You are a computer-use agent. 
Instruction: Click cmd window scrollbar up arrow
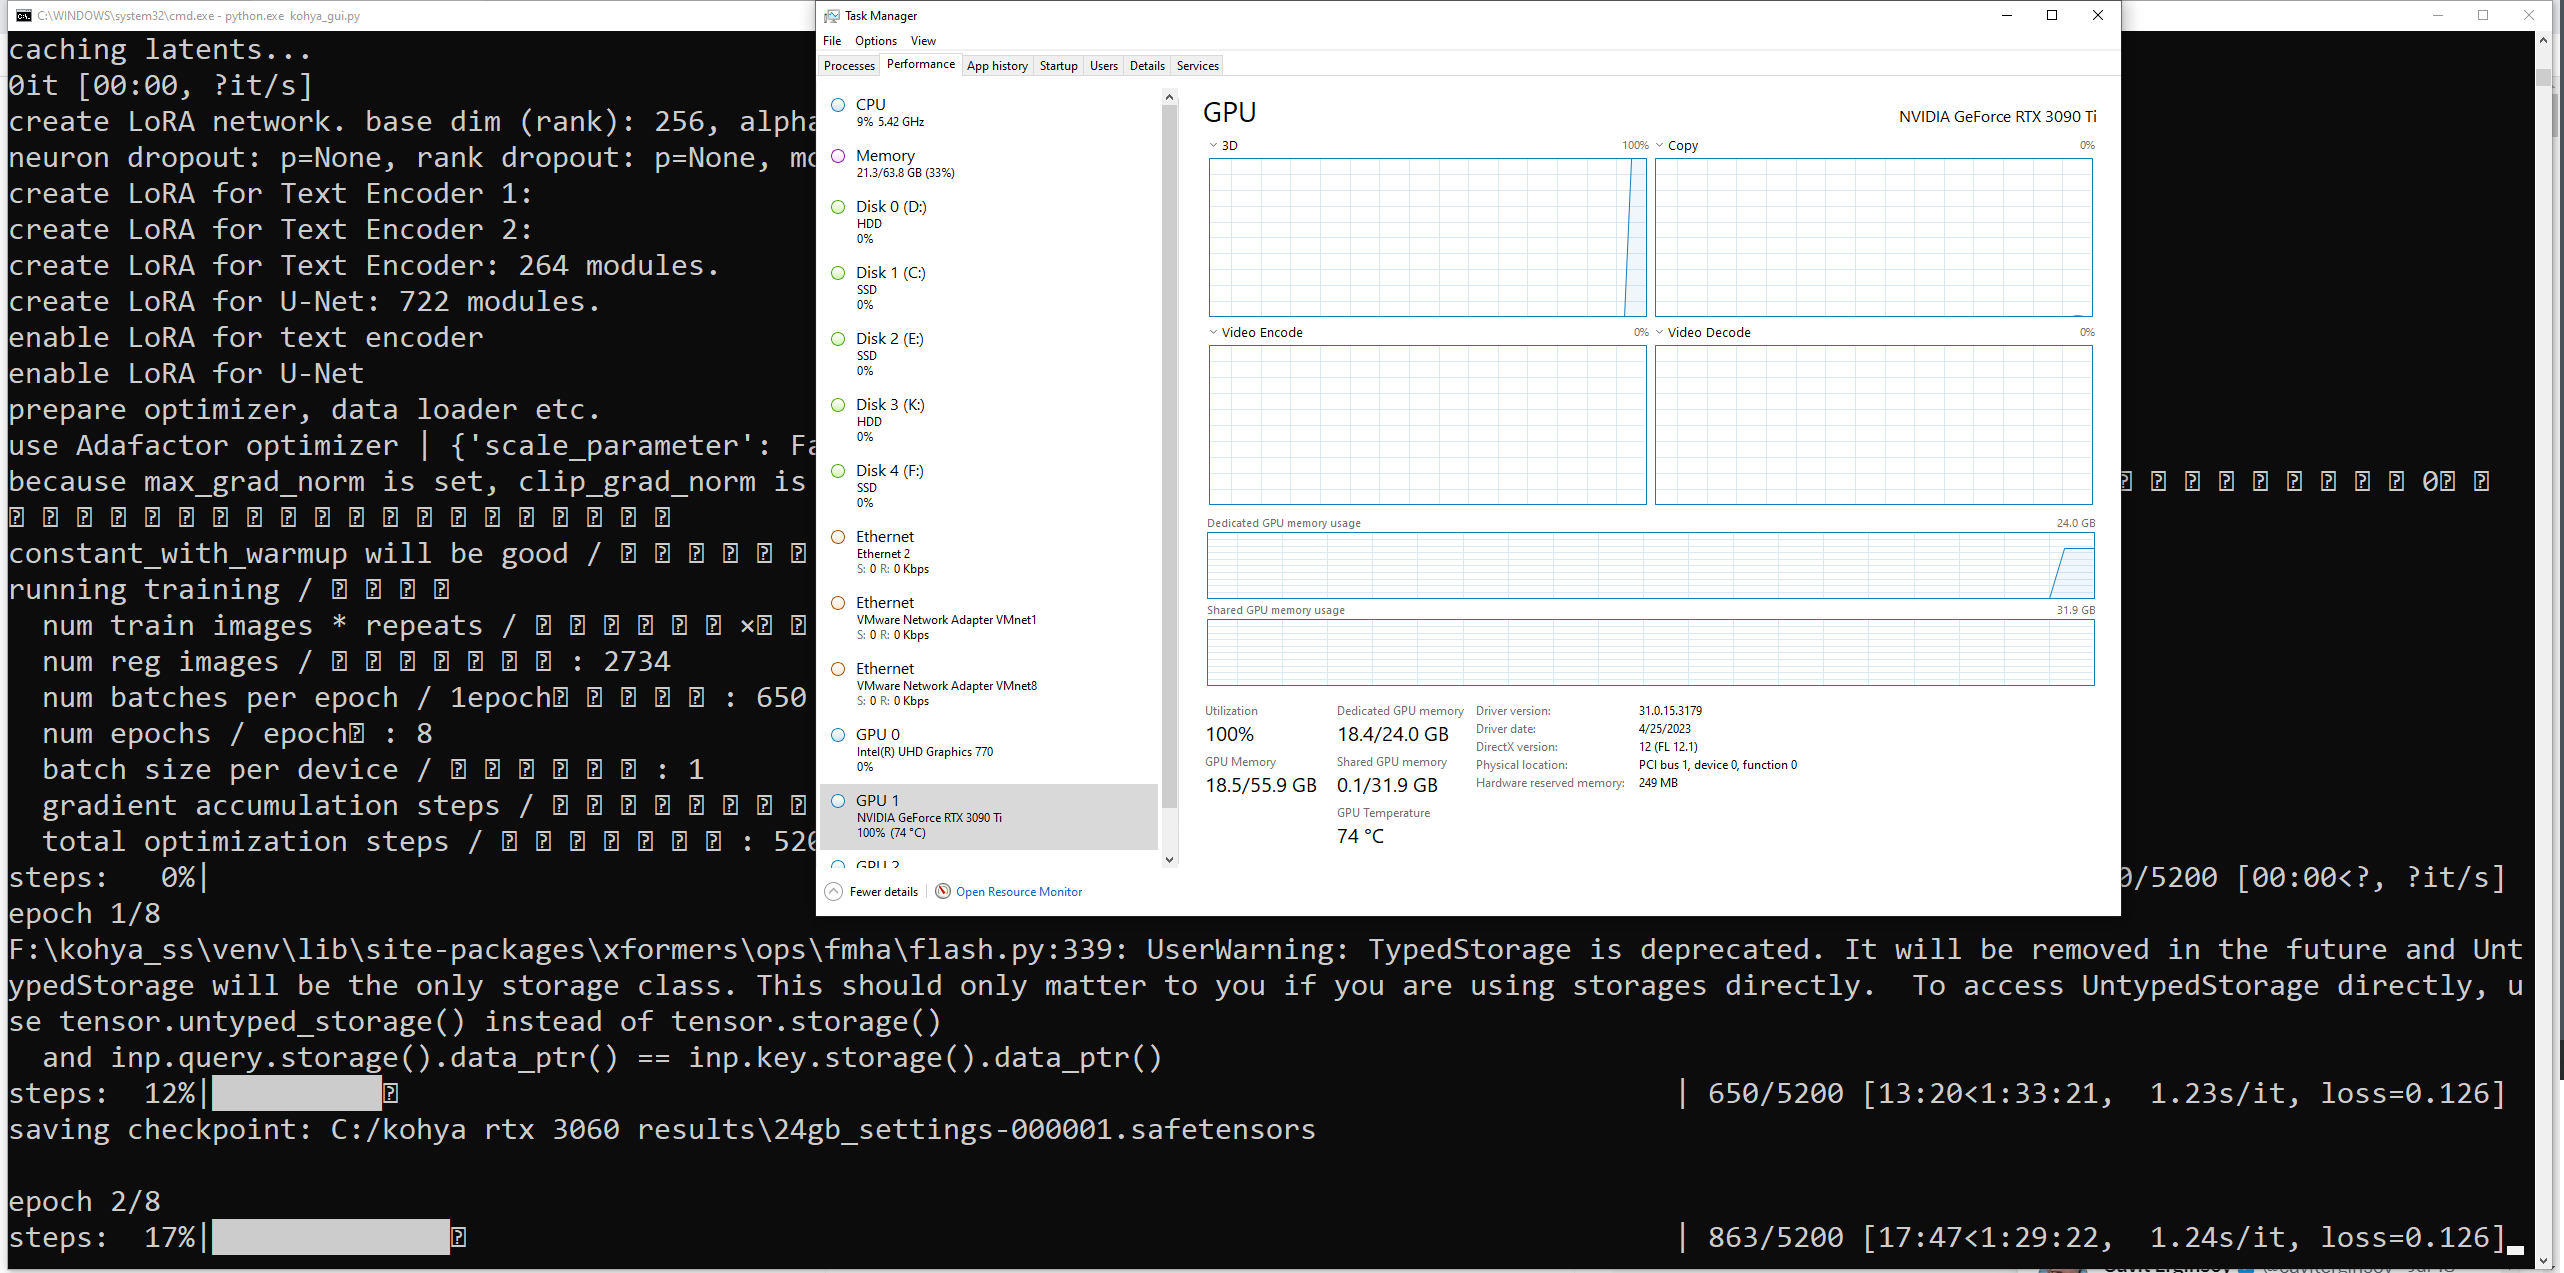point(2543,40)
